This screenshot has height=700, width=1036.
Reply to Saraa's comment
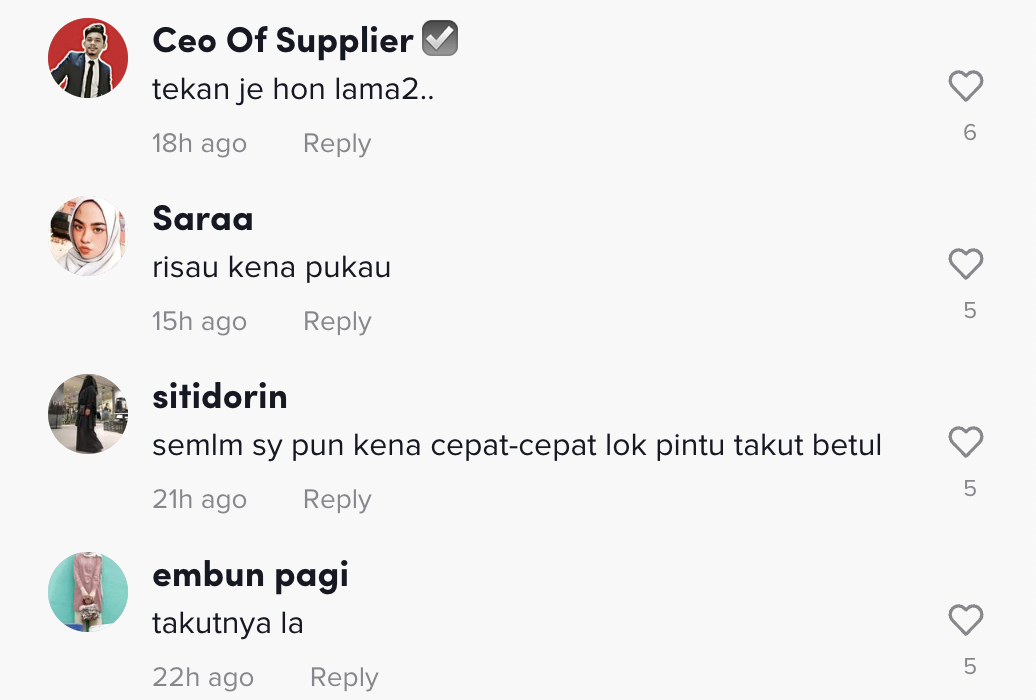(x=337, y=322)
